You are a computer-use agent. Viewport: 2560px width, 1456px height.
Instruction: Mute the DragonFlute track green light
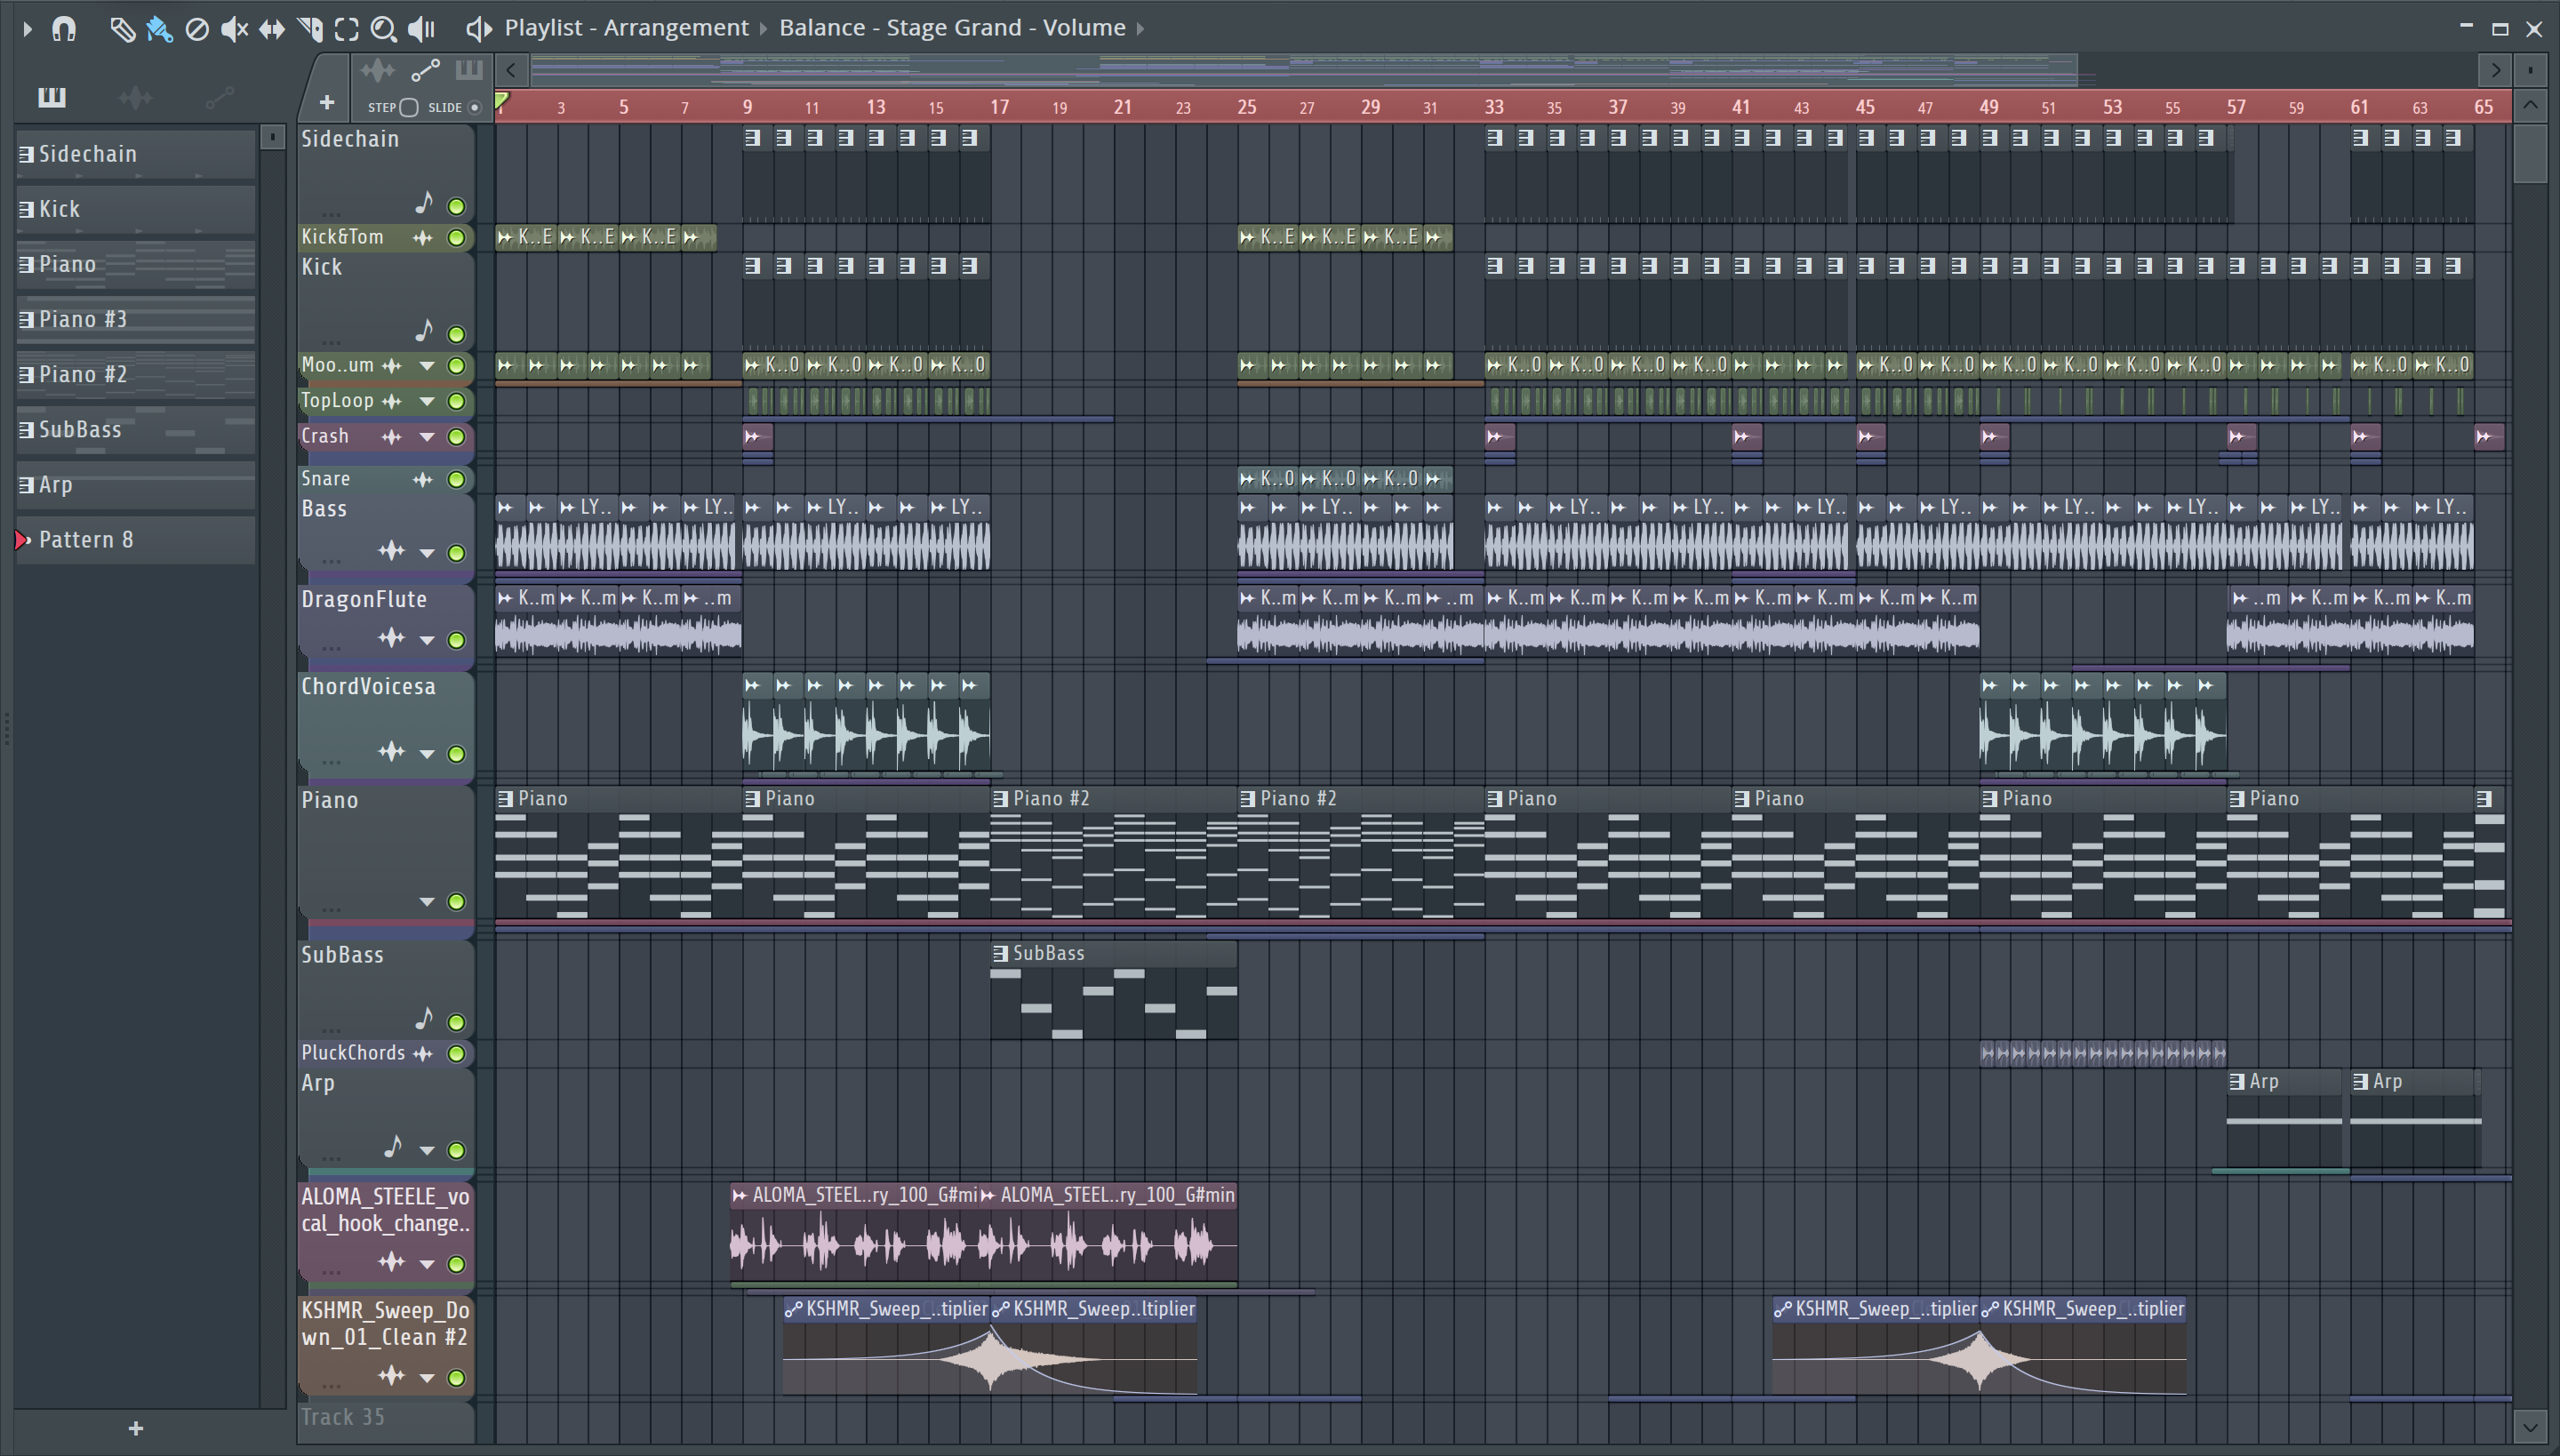pyautogui.click(x=456, y=640)
